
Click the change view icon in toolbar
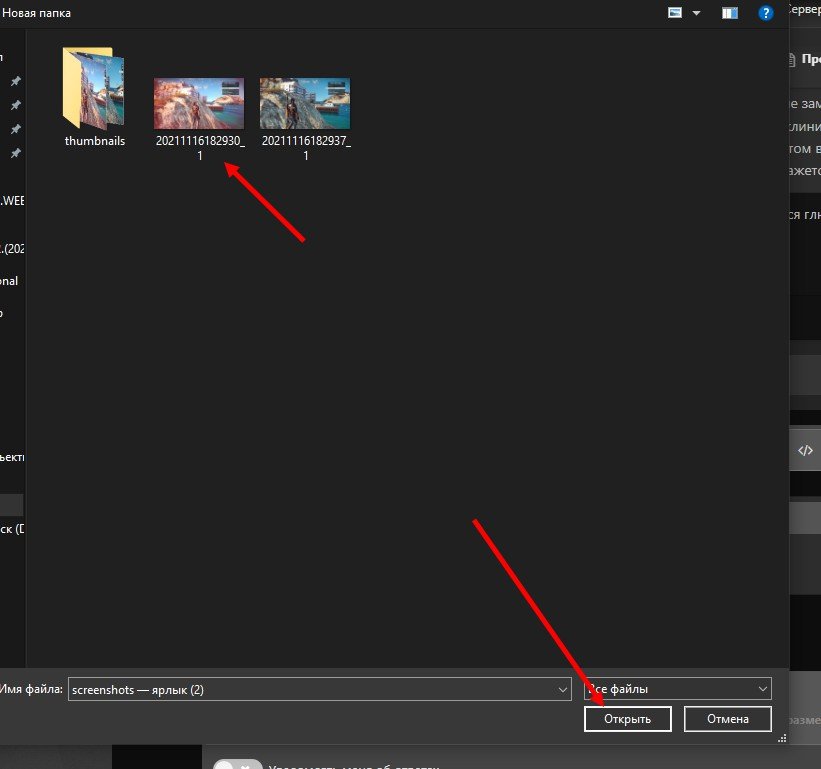click(x=674, y=13)
